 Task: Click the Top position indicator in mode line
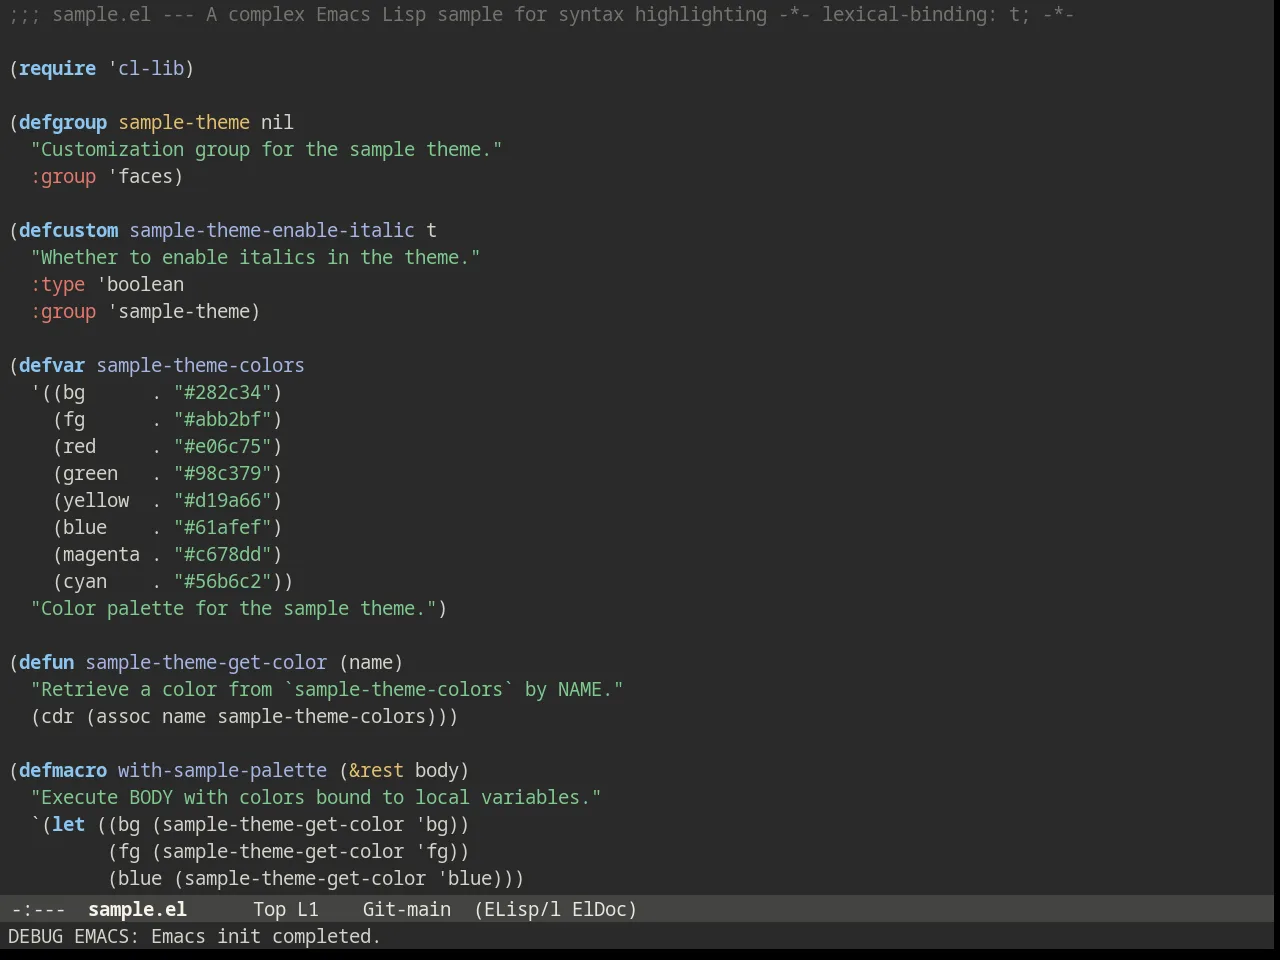[269, 909]
